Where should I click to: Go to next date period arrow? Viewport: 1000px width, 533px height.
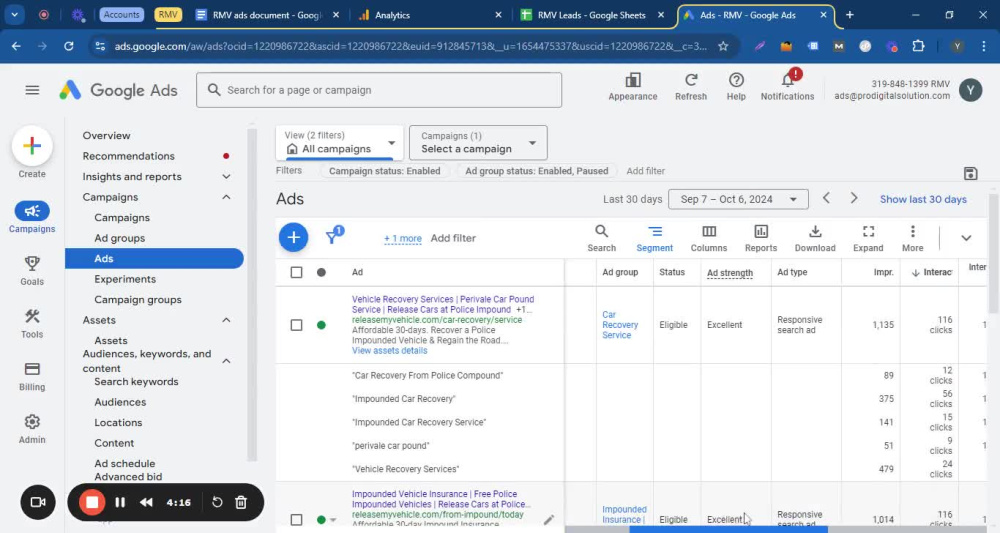tap(853, 198)
